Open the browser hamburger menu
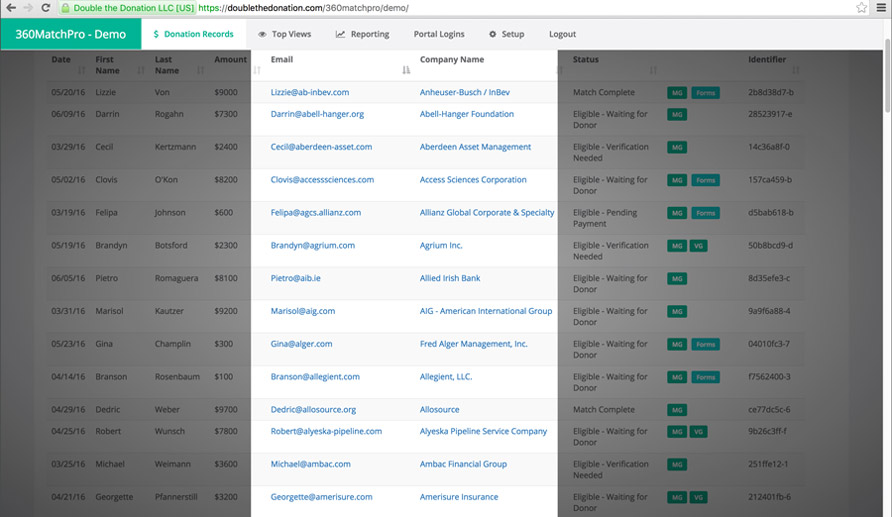 [881, 8]
